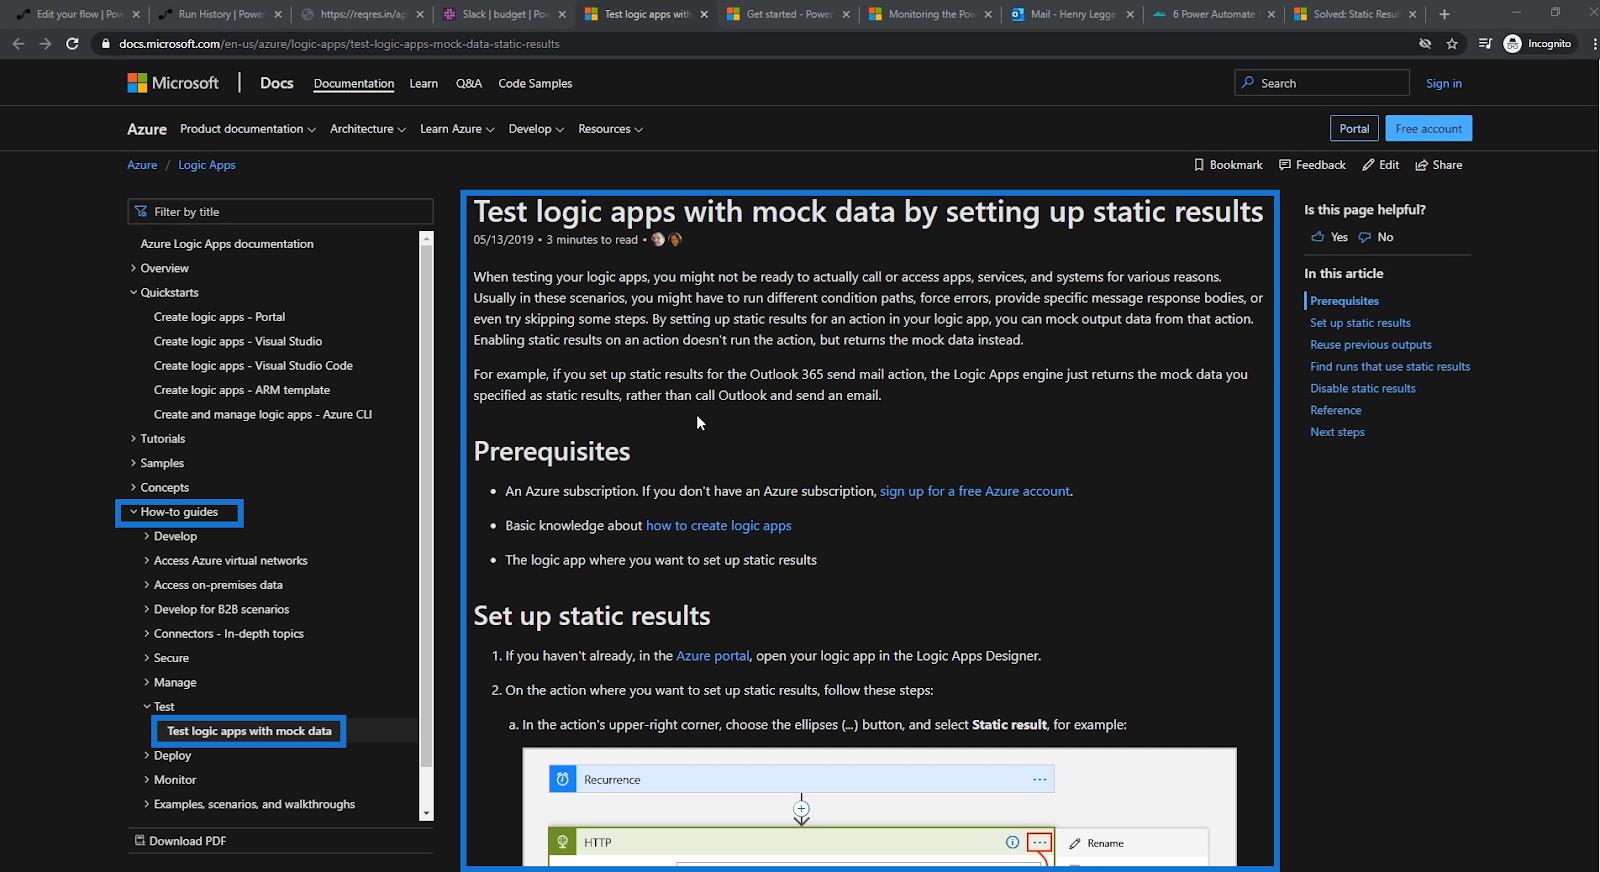The height and width of the screenshot is (872, 1600).
Task: Open 'sign up for a free Azure account'
Action: coord(975,491)
